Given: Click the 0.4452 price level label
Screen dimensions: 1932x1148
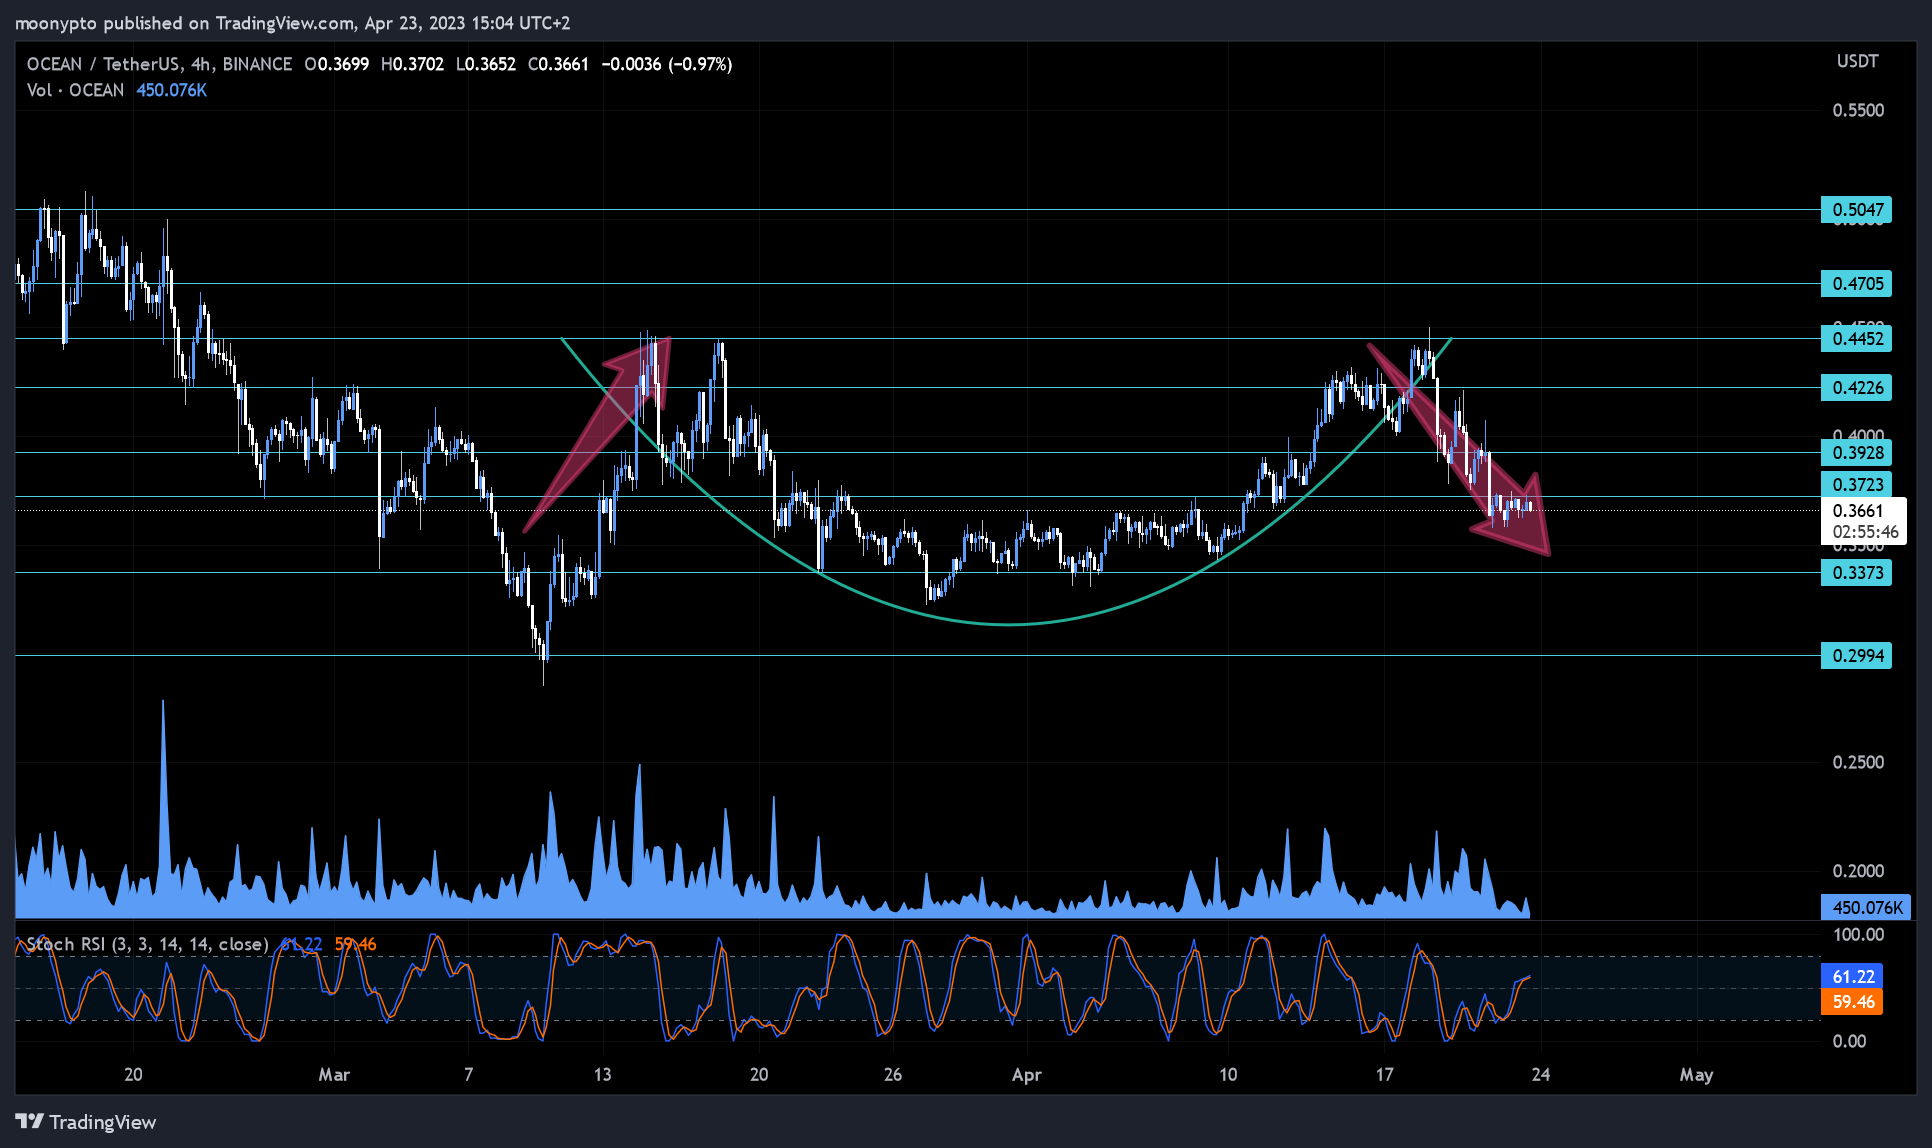Looking at the screenshot, I should click(1856, 339).
